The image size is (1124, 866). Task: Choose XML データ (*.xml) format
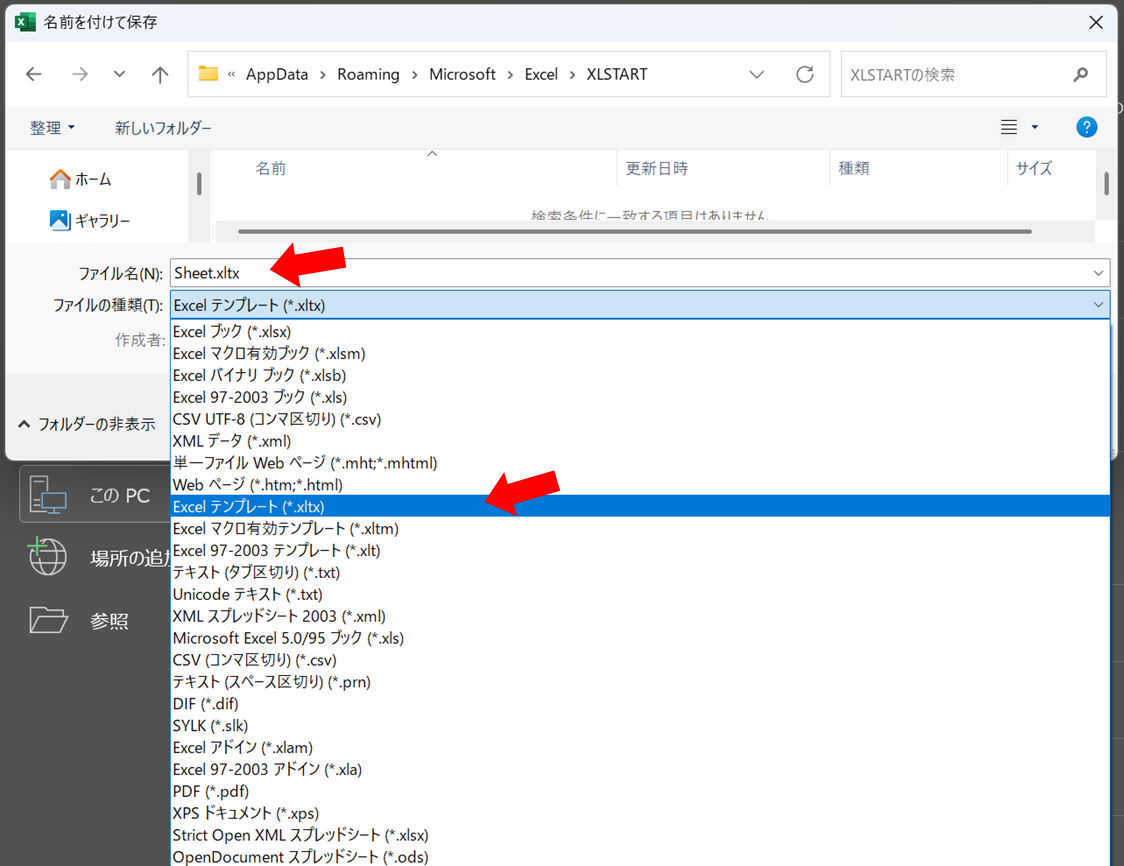coord(639,441)
